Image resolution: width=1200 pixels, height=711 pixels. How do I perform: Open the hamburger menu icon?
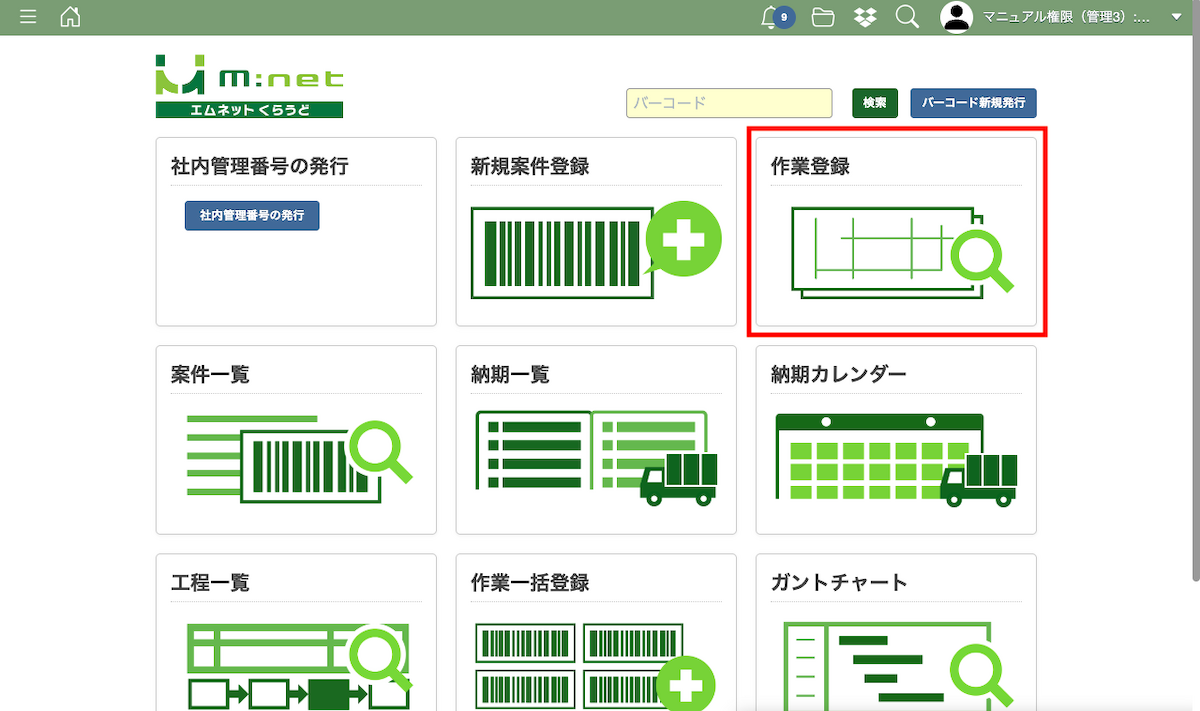point(28,17)
